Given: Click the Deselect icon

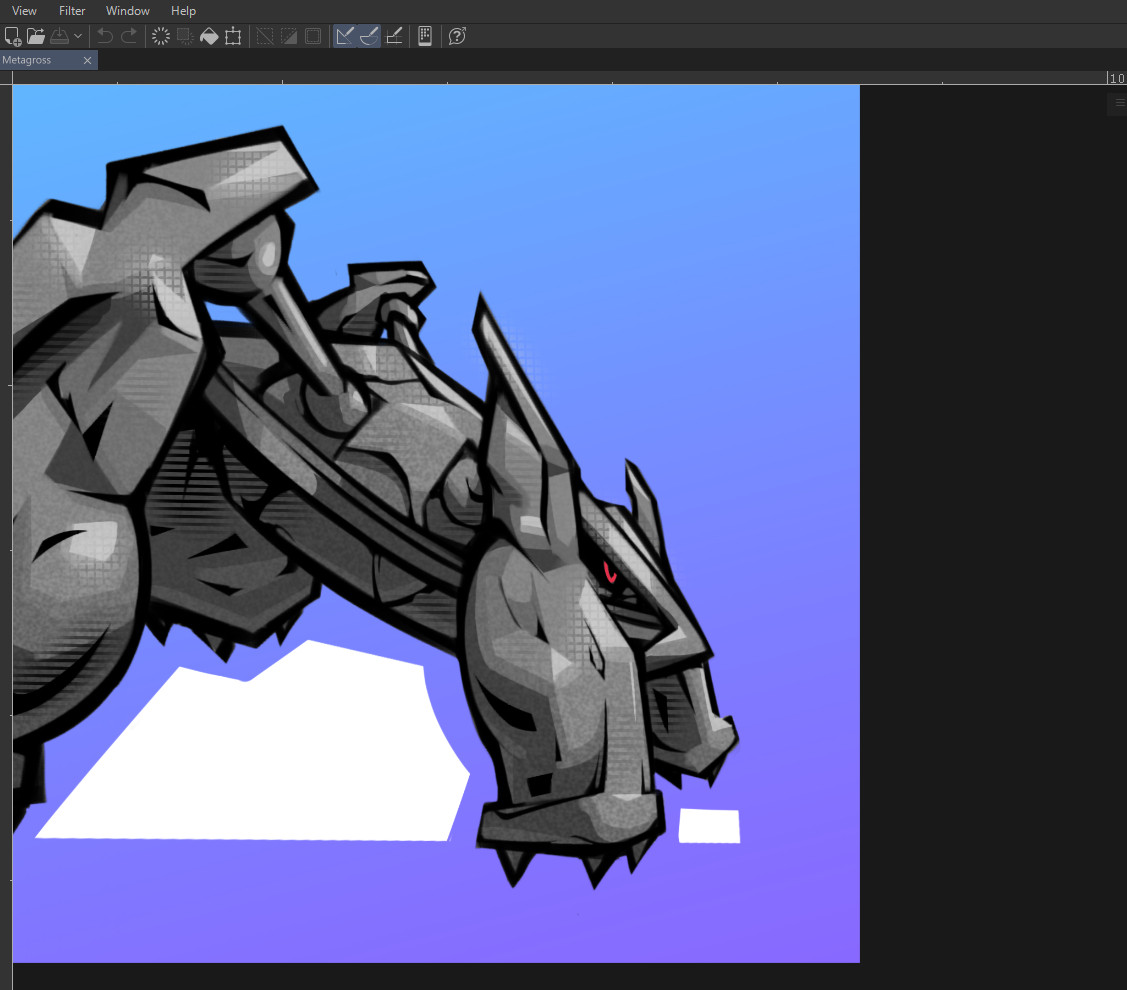Looking at the screenshot, I should pyautogui.click(x=265, y=36).
